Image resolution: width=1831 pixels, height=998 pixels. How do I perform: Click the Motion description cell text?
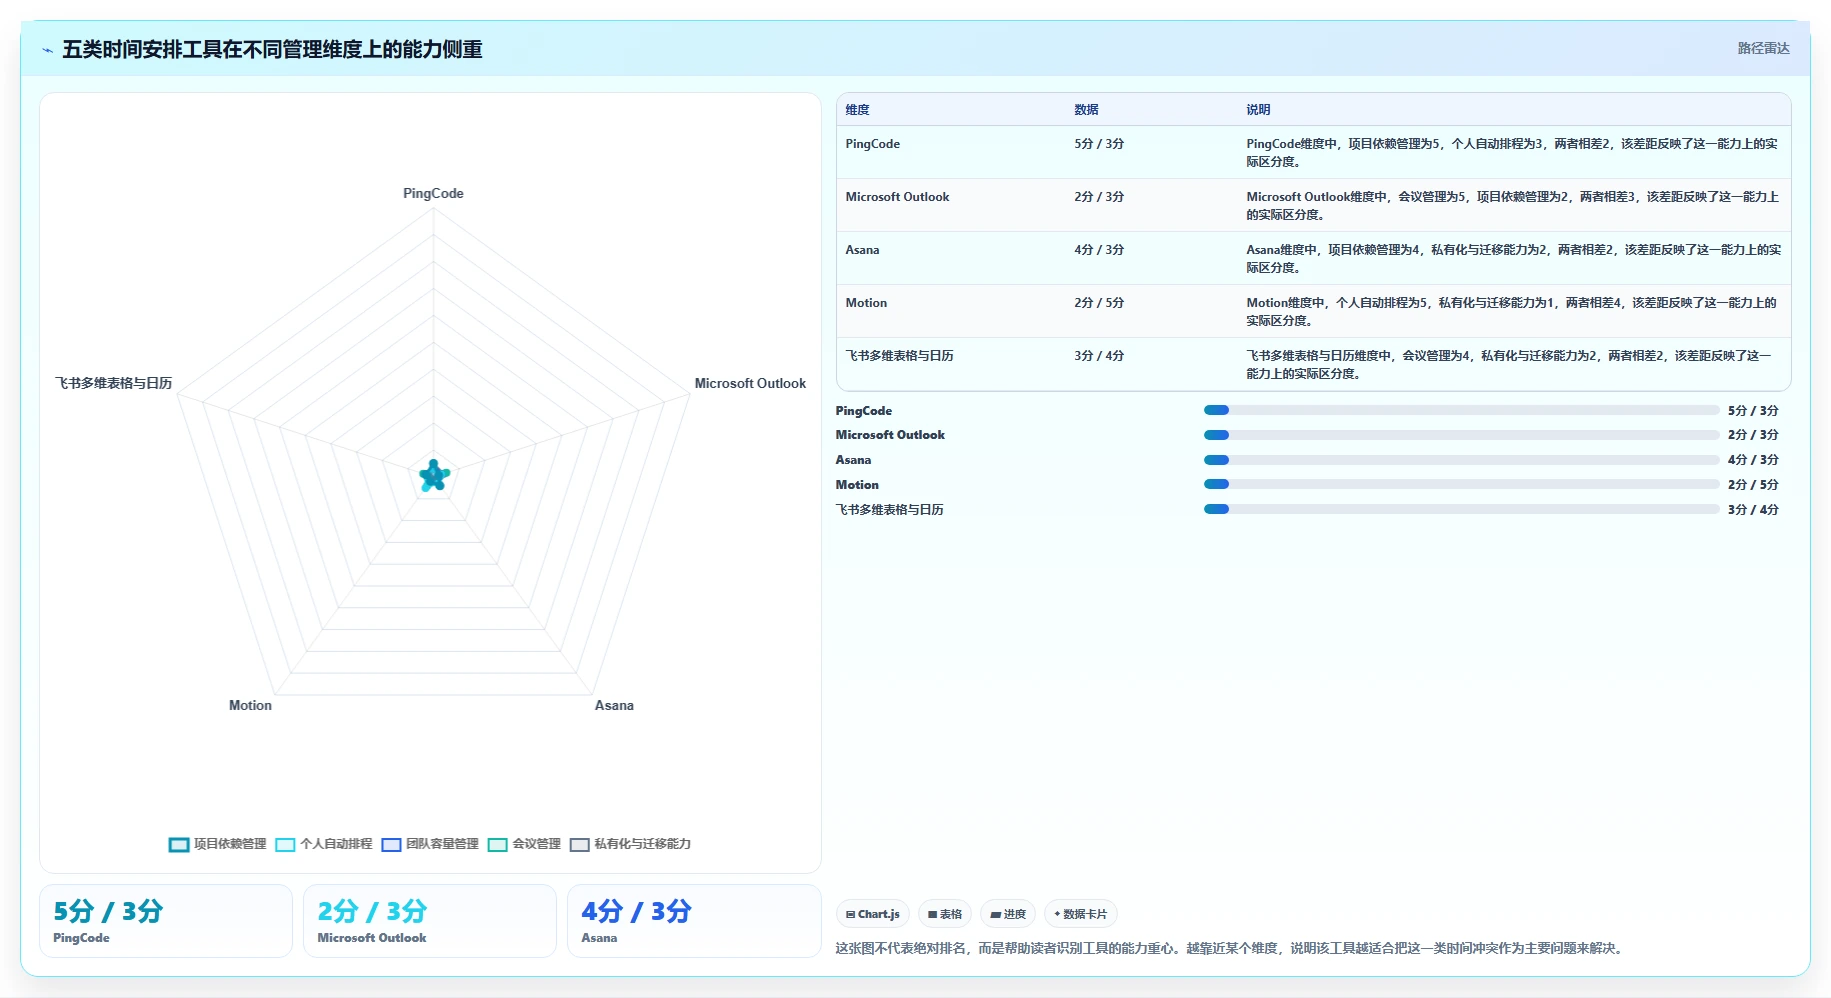(x=1511, y=311)
